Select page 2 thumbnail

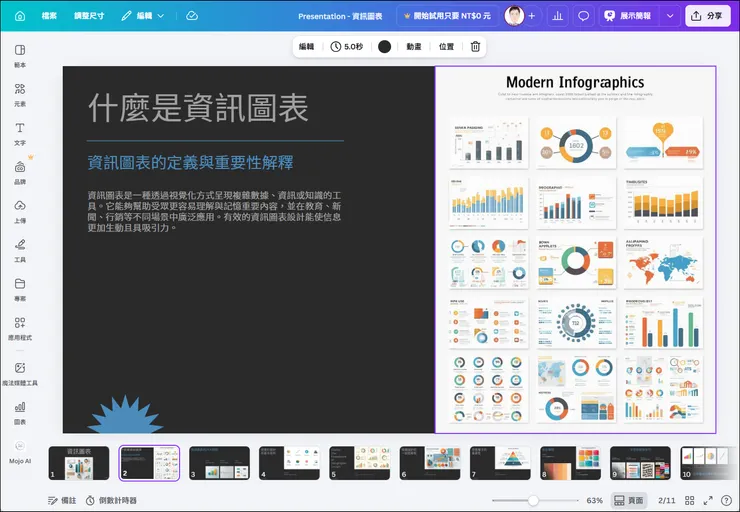(149, 463)
